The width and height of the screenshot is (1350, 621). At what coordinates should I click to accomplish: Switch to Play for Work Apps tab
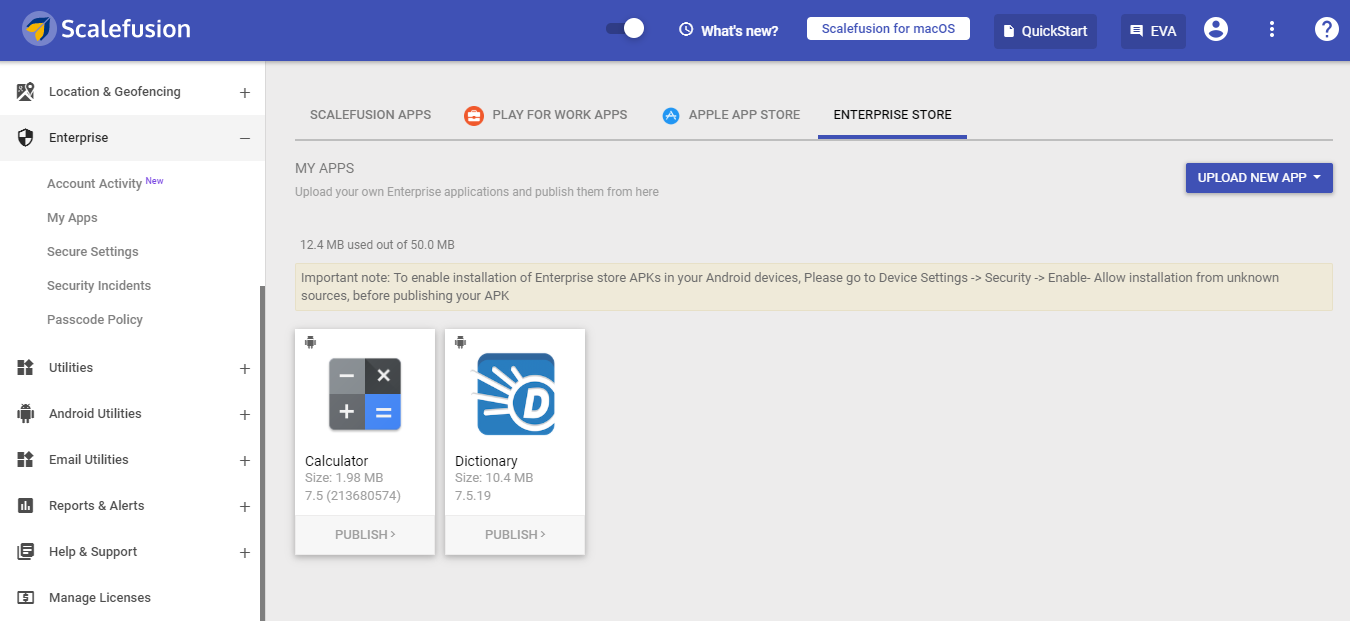[546, 115]
